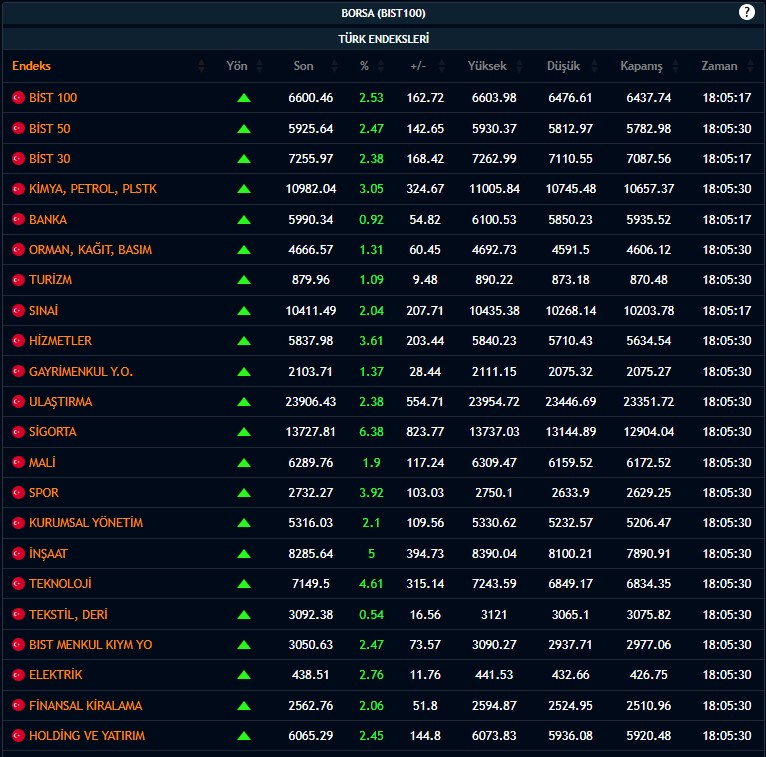The width and height of the screenshot is (766, 757).
Task: Click the green up arrow in ULAŞTIRMA row
Action: (244, 402)
